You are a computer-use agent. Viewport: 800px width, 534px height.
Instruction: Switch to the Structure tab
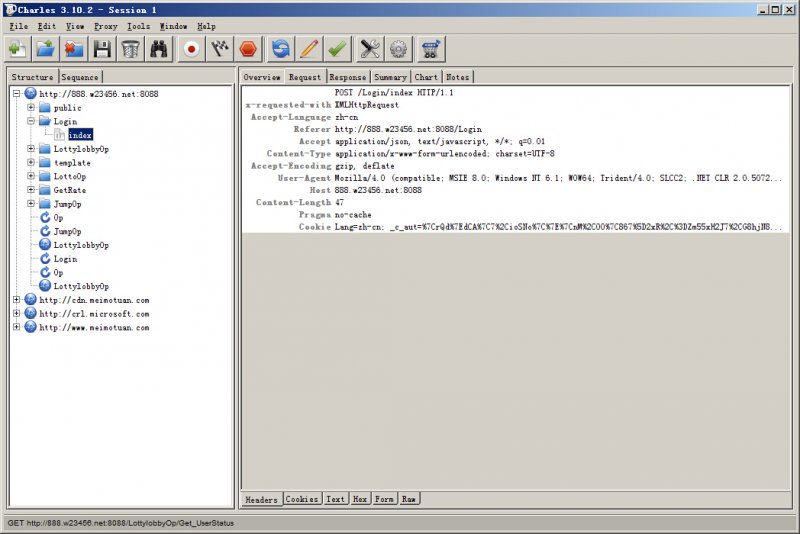(33, 77)
